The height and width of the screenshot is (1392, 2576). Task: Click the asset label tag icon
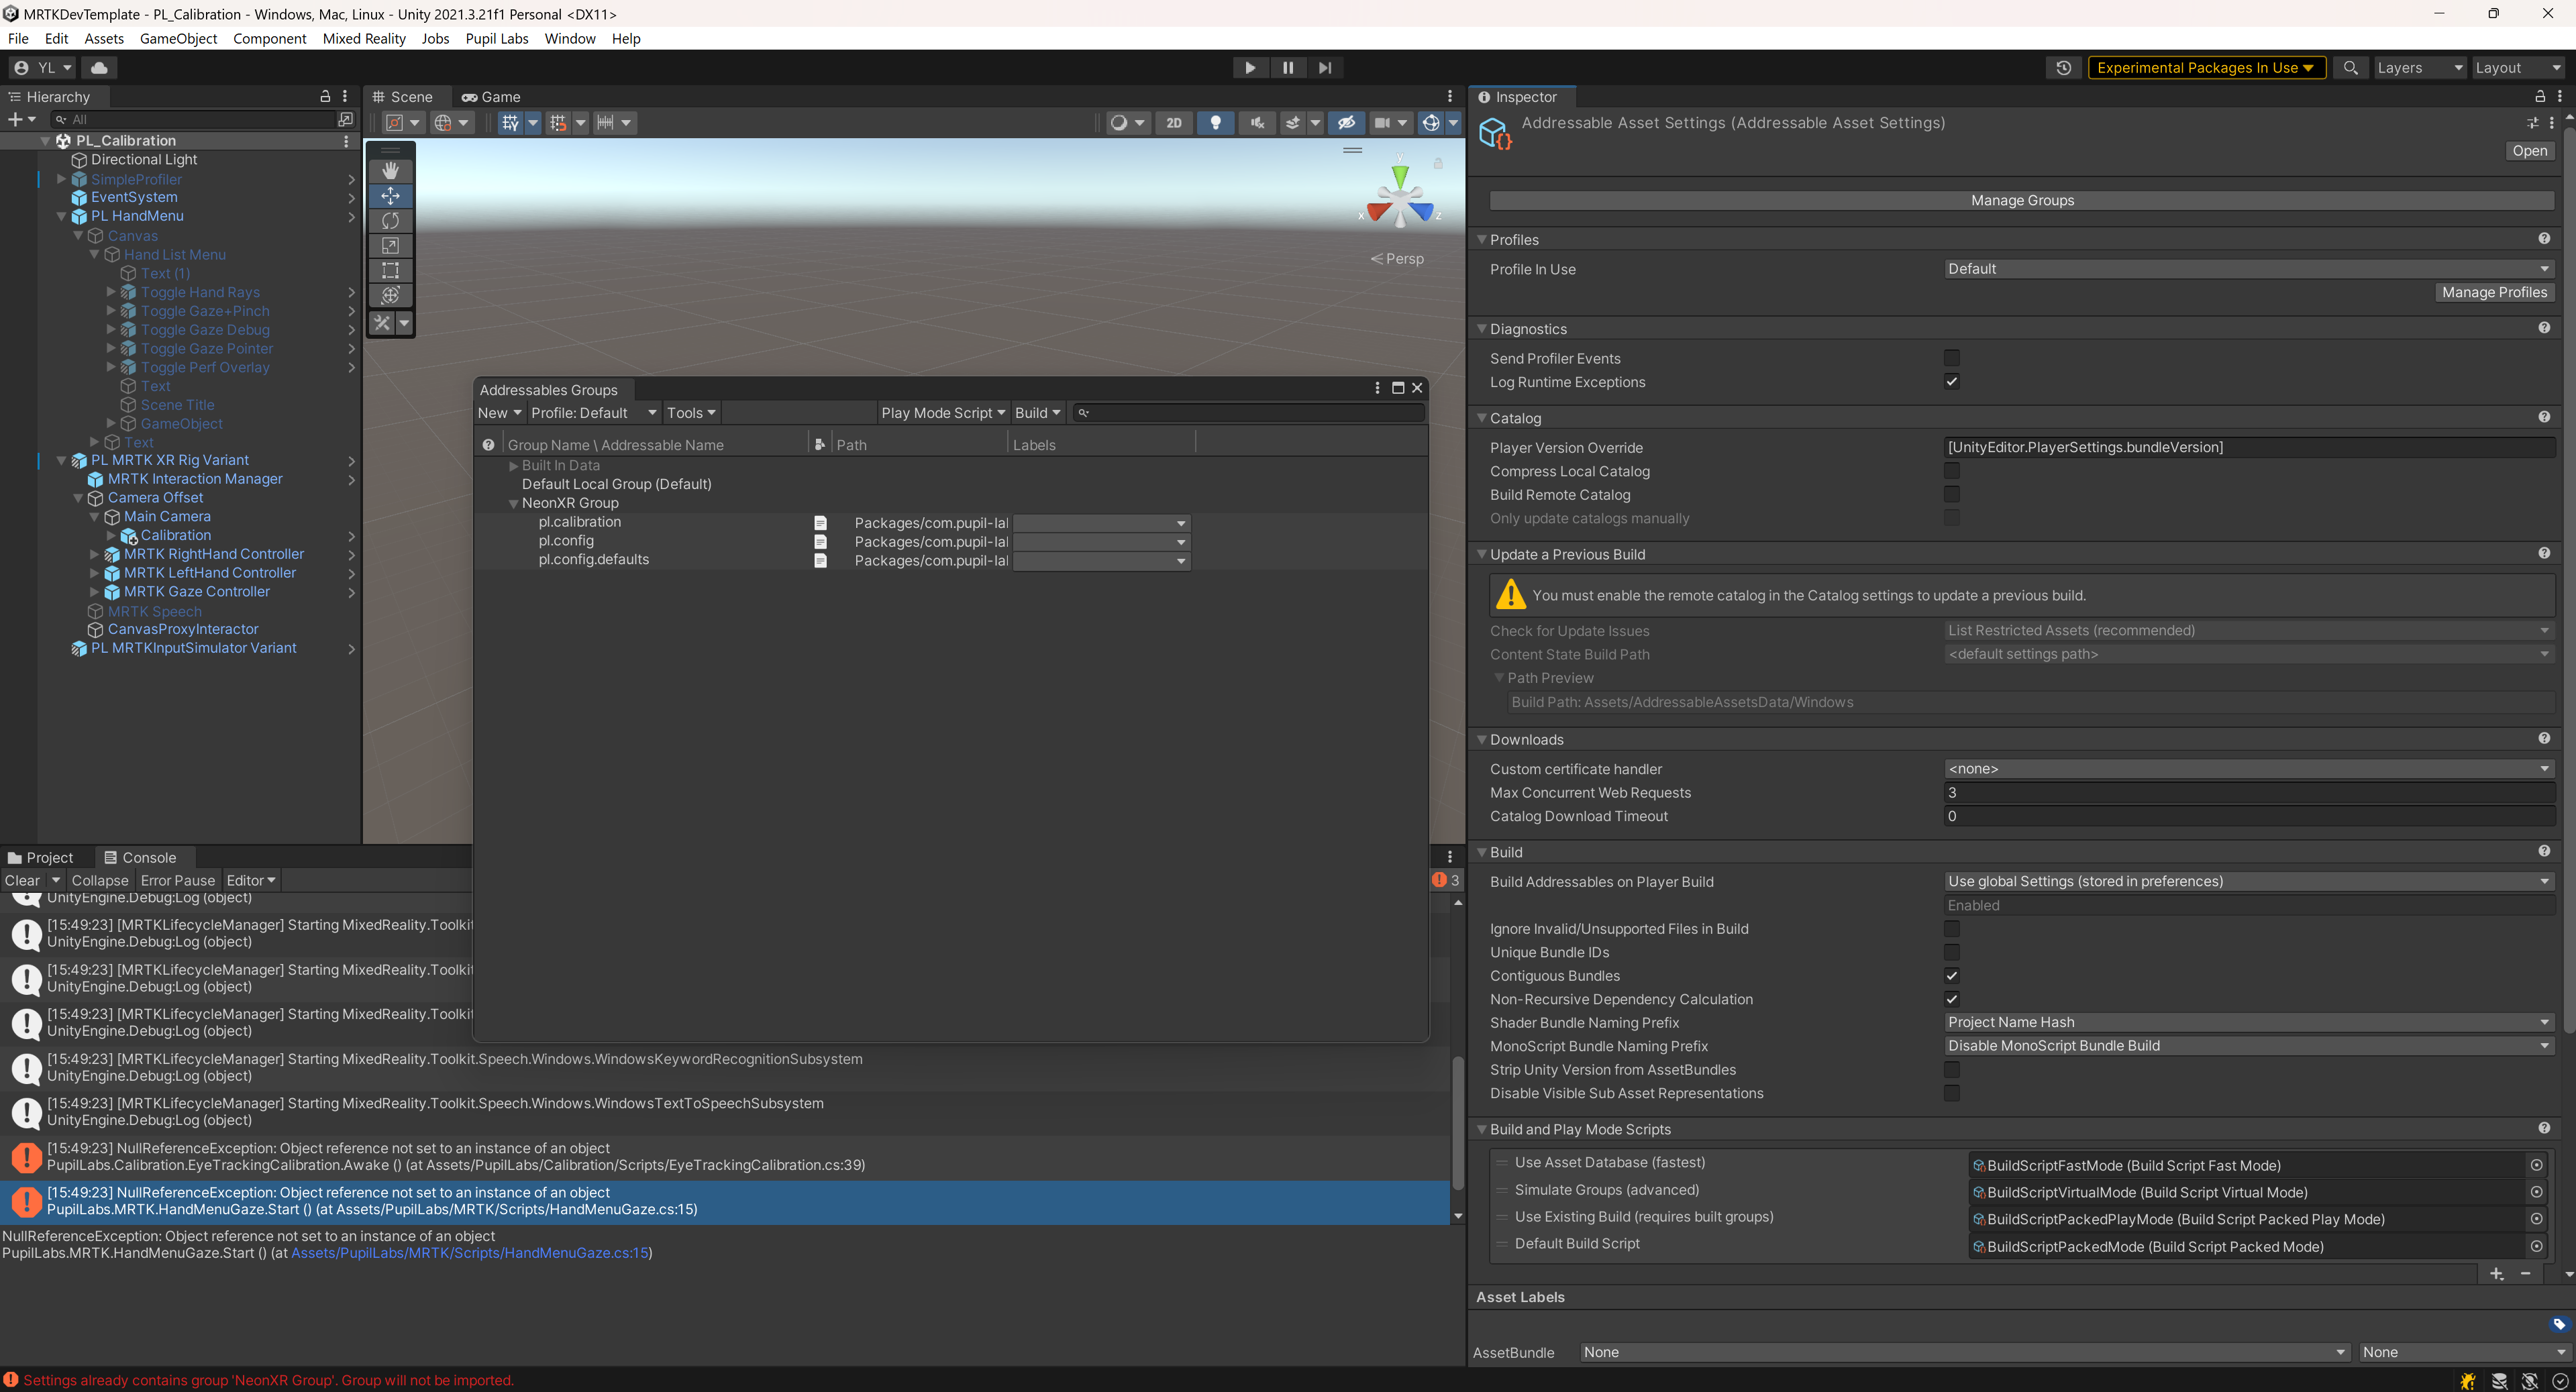click(x=2558, y=1324)
